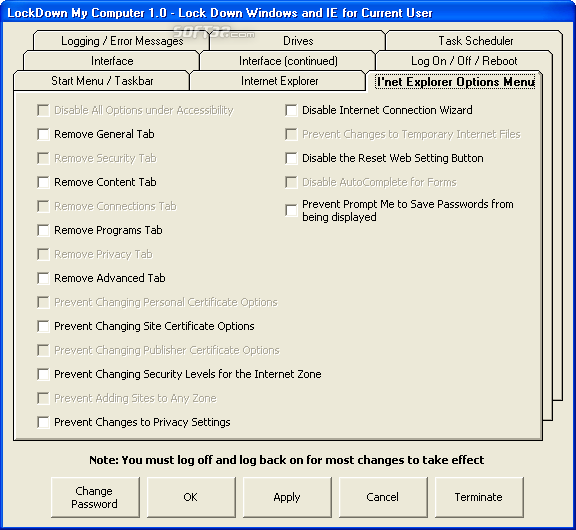Click the log off note text
Image resolution: width=576 pixels, height=530 pixels.
click(287, 460)
